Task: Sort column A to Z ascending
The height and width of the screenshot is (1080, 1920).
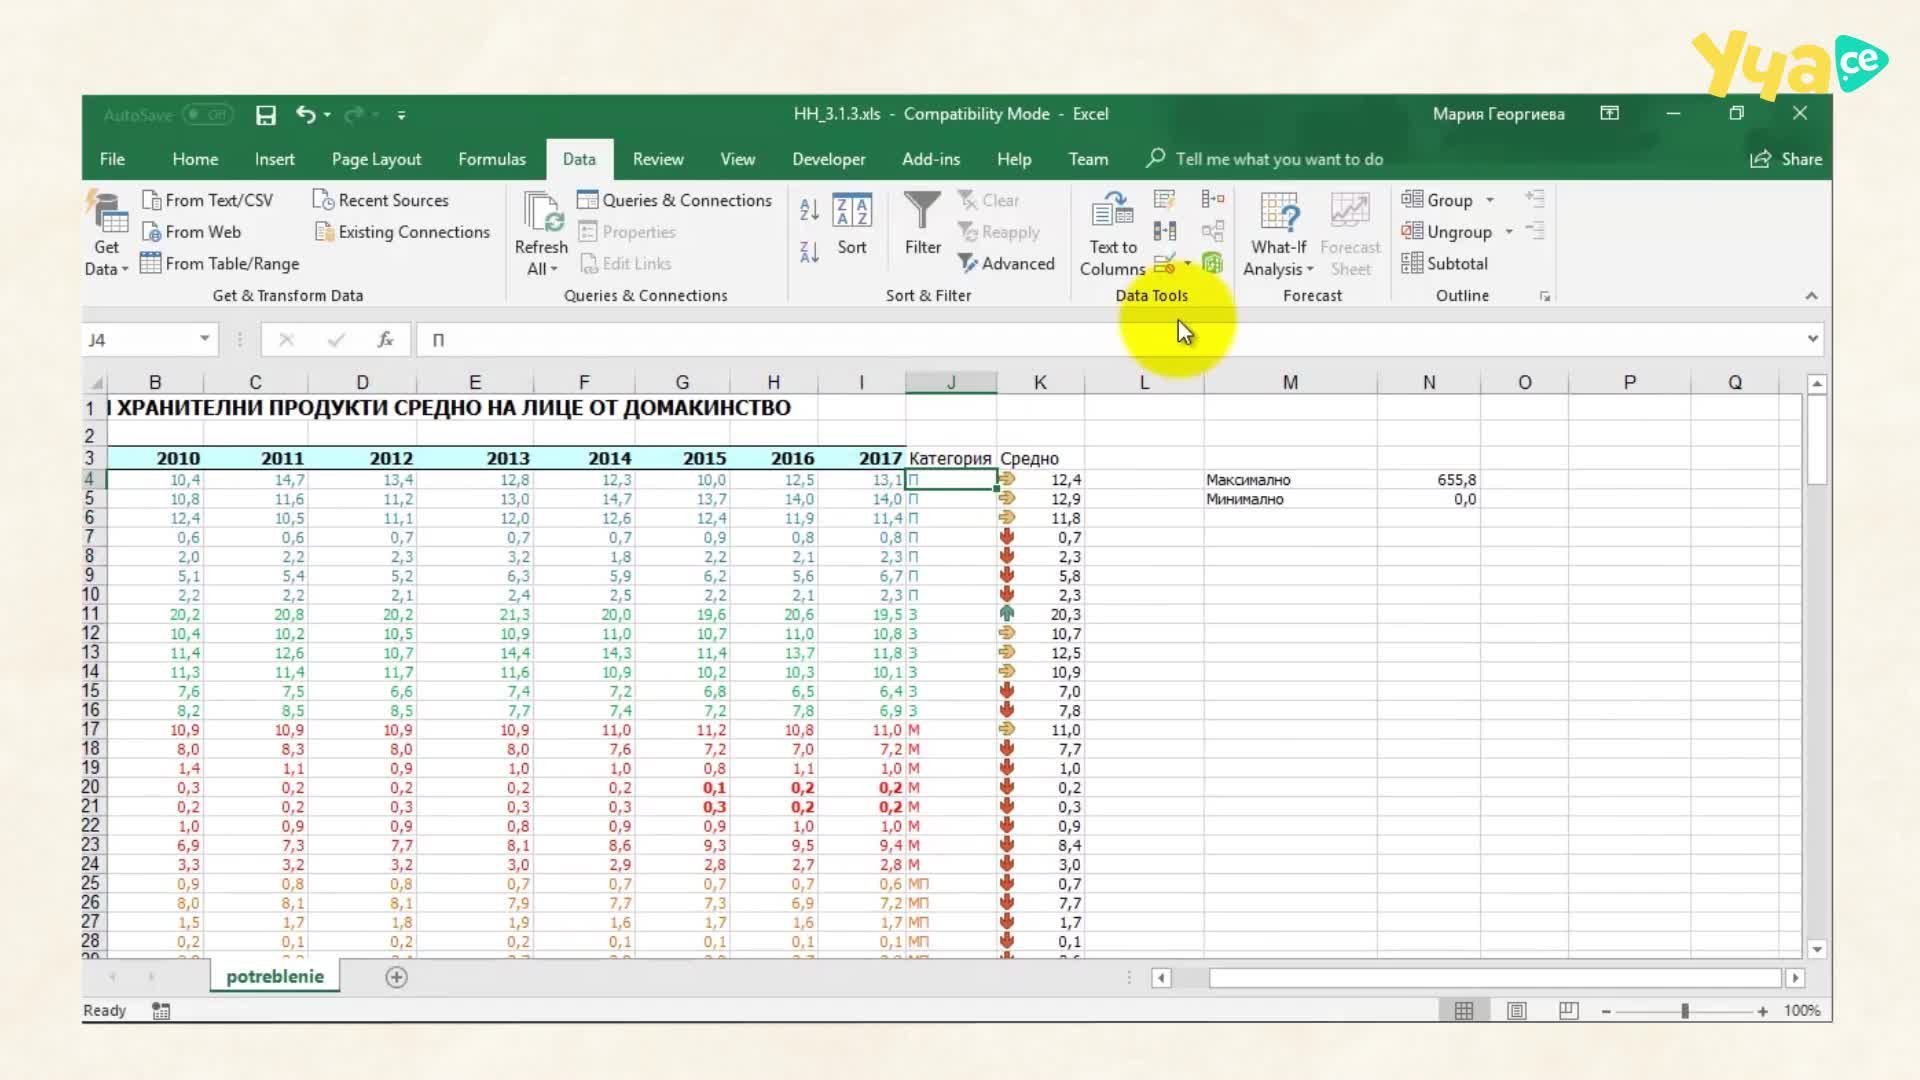Action: 809,209
